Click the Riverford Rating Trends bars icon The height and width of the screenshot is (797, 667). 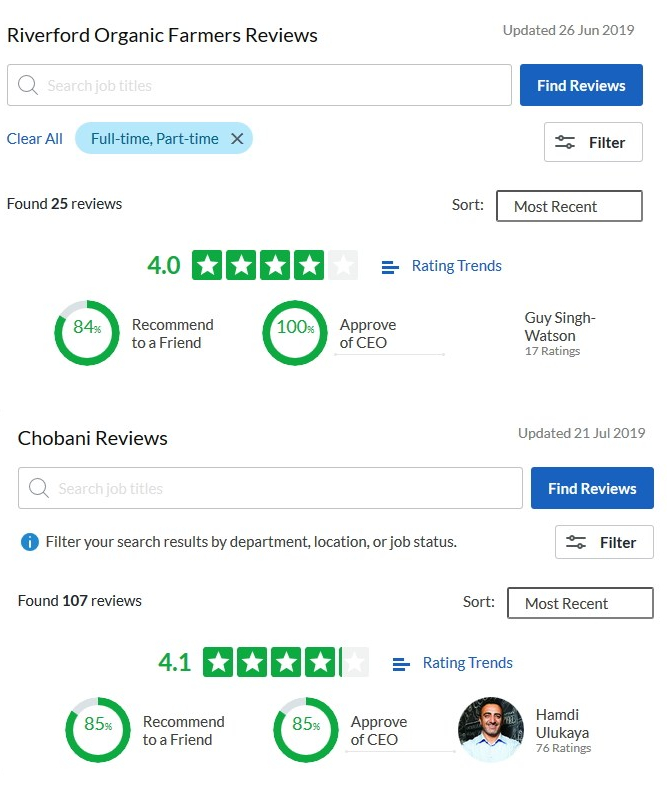(x=390, y=267)
